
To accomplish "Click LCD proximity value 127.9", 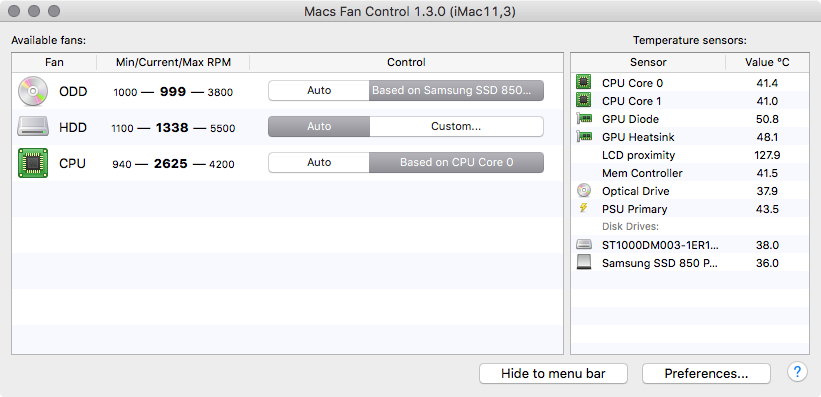I will 768,155.
